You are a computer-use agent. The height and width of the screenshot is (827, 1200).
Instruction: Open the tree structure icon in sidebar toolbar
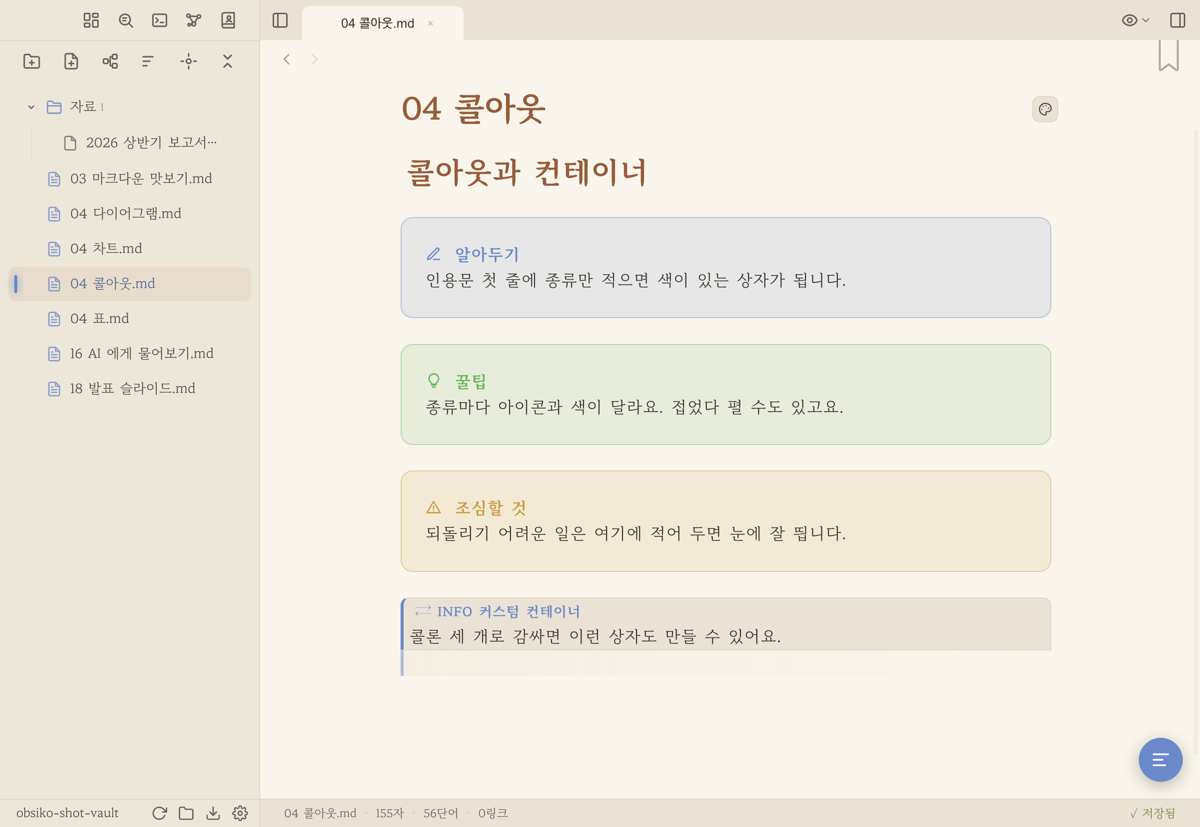coord(110,61)
